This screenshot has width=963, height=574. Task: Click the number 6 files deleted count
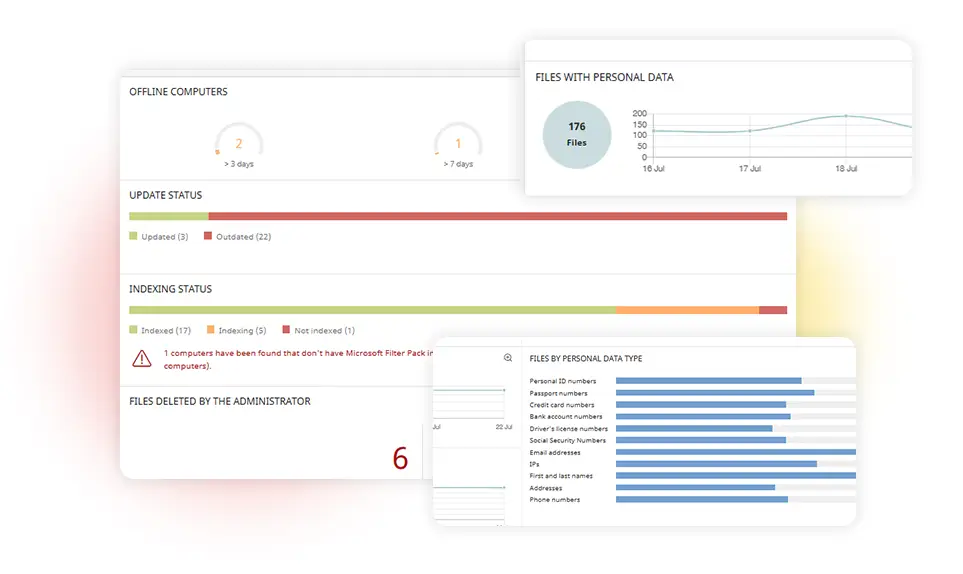click(x=400, y=459)
